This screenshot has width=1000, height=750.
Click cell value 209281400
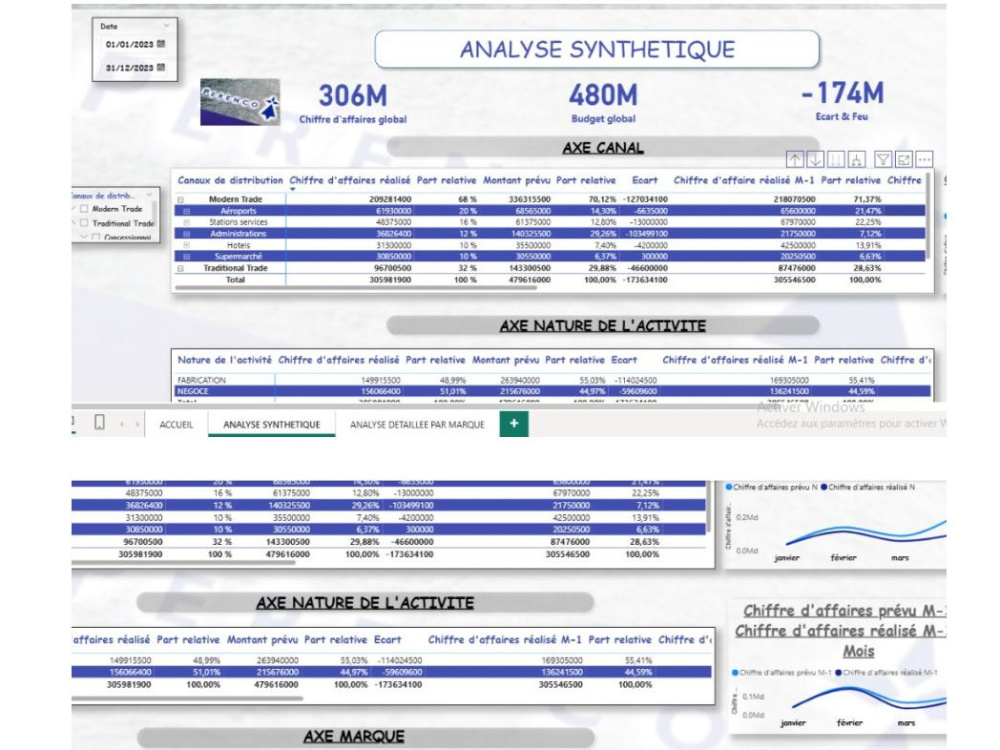click(x=390, y=200)
